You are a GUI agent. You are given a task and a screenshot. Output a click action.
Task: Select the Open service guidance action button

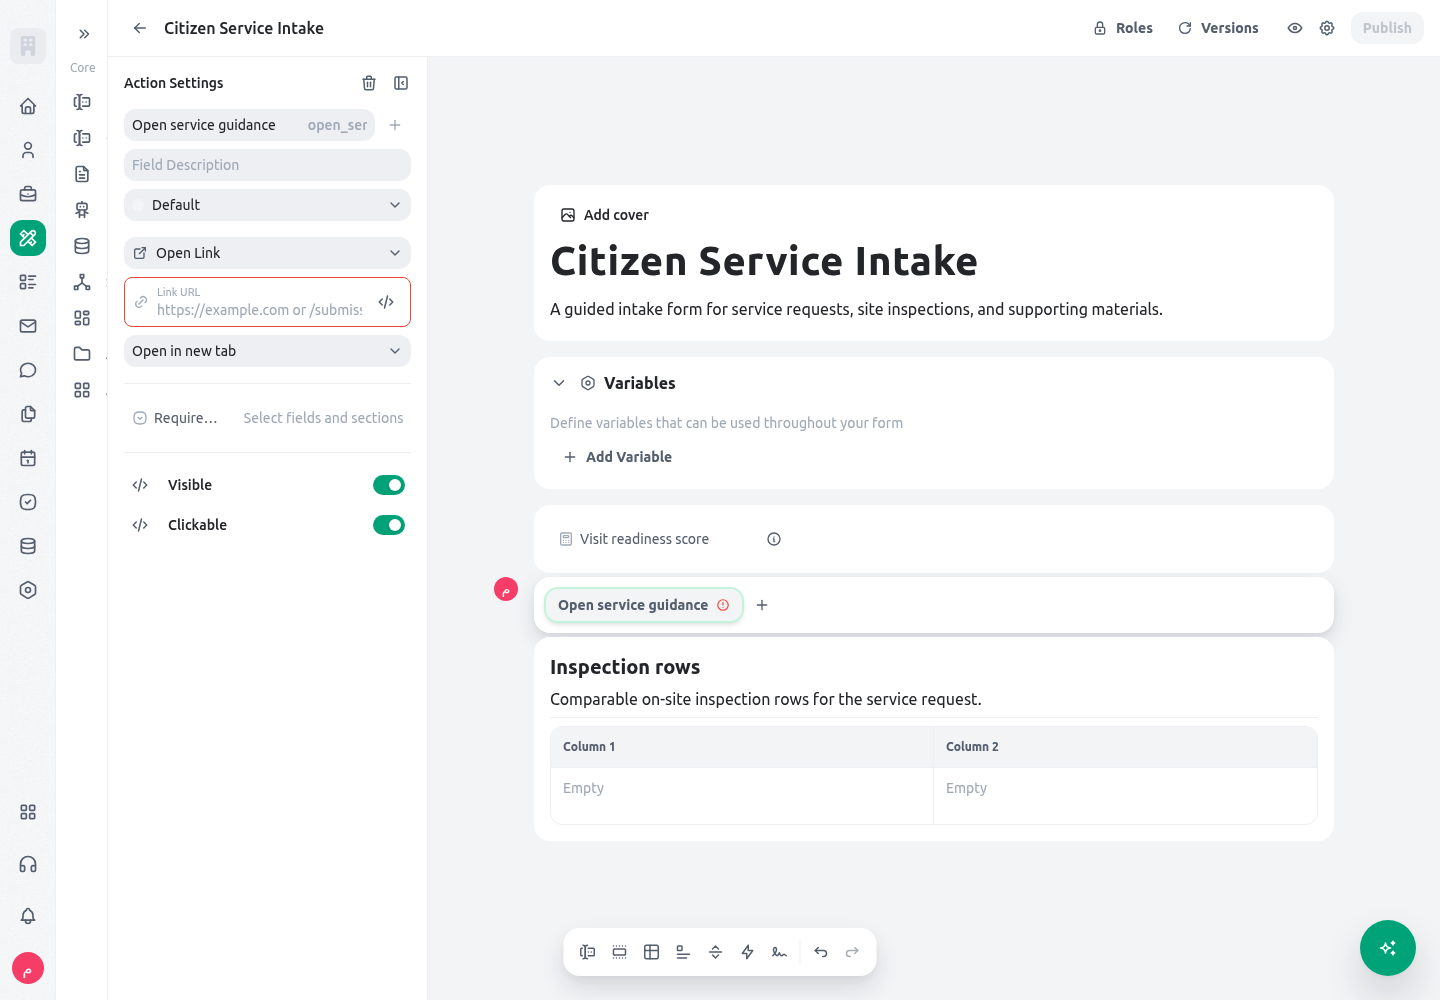[643, 605]
